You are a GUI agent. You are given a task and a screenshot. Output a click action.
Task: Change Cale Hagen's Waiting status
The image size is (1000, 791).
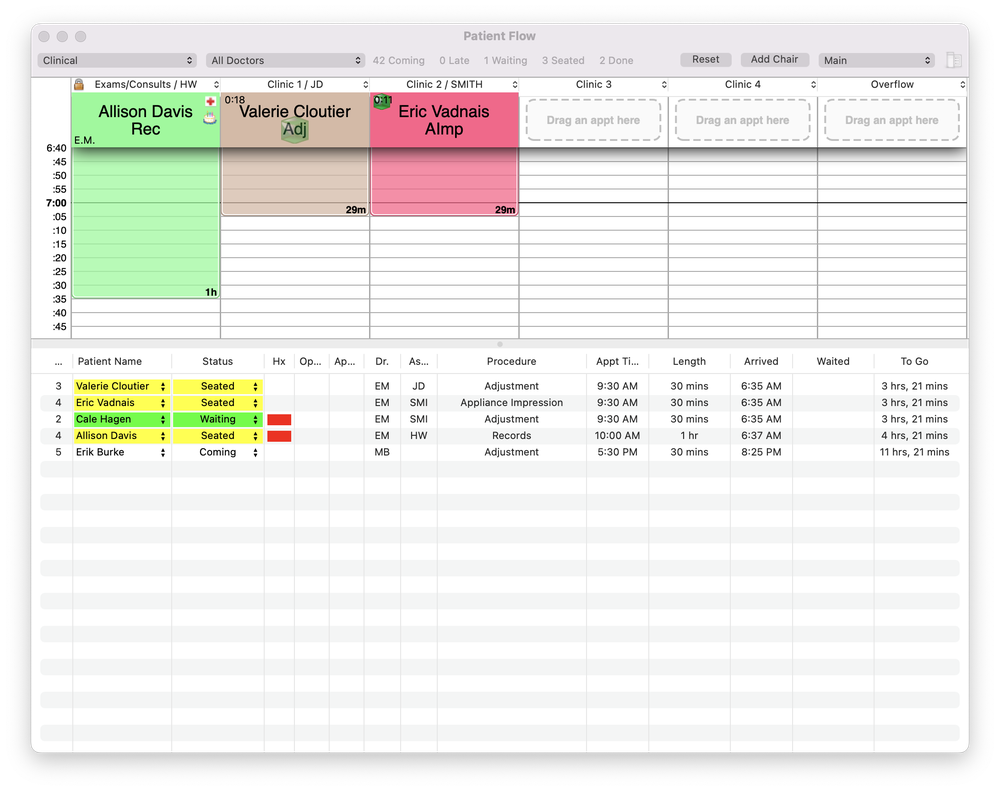[x=217, y=420]
